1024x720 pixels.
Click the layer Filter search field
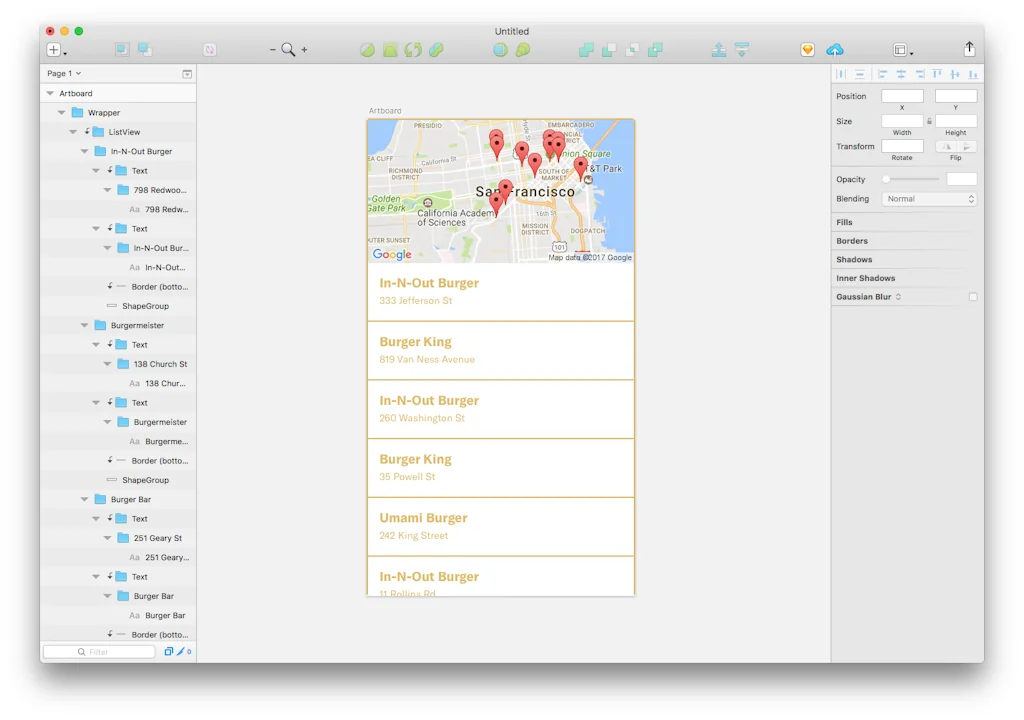99,652
